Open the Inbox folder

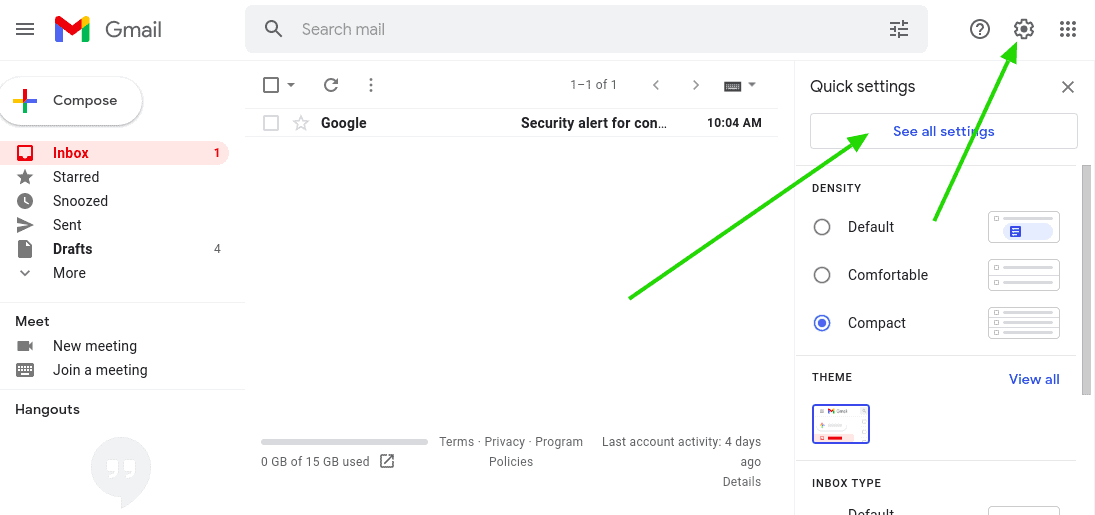click(x=115, y=153)
